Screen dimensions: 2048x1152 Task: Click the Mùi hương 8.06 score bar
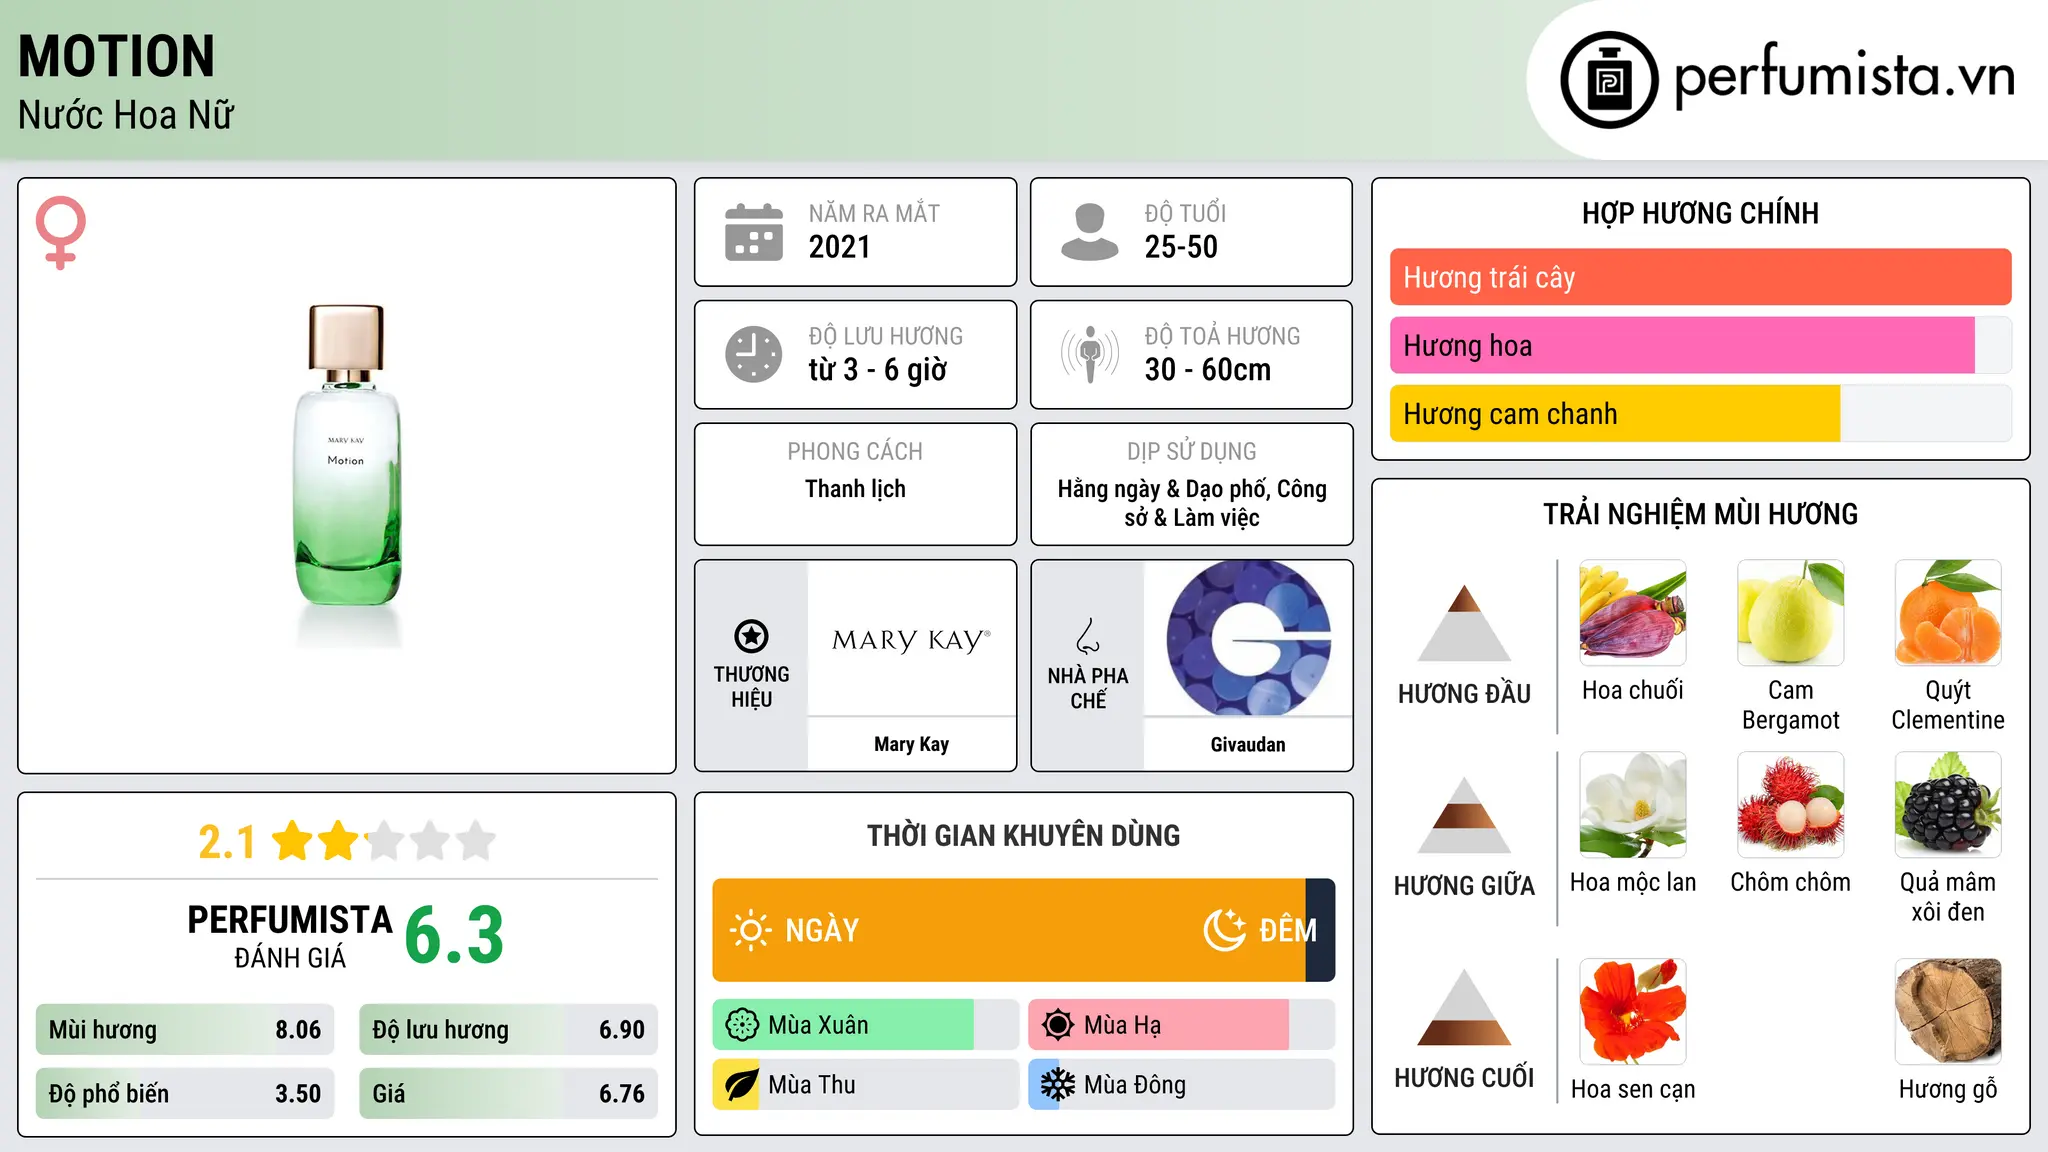[185, 1030]
